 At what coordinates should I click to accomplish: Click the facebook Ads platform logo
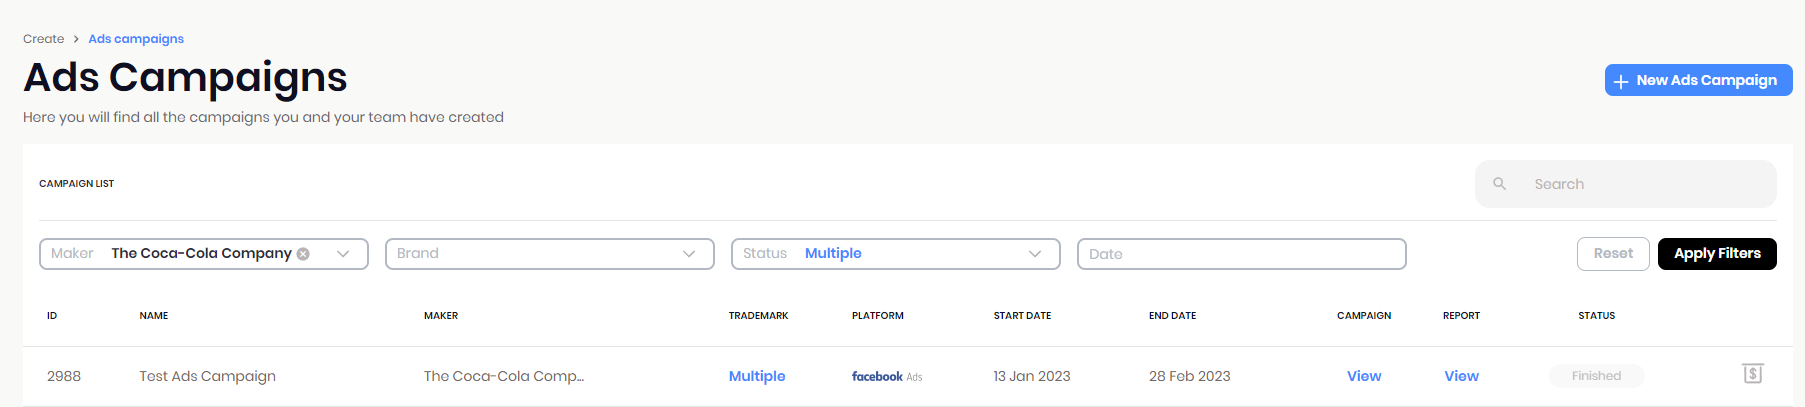pos(886,377)
